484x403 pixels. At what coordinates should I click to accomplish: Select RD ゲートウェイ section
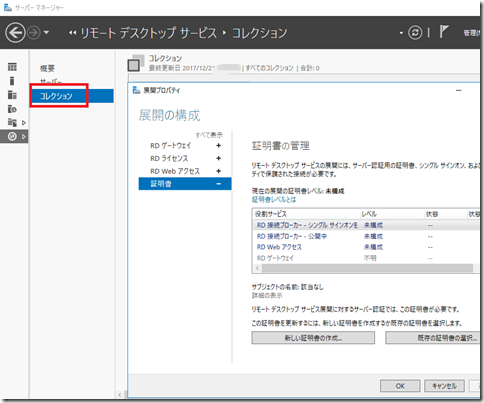(x=171, y=146)
